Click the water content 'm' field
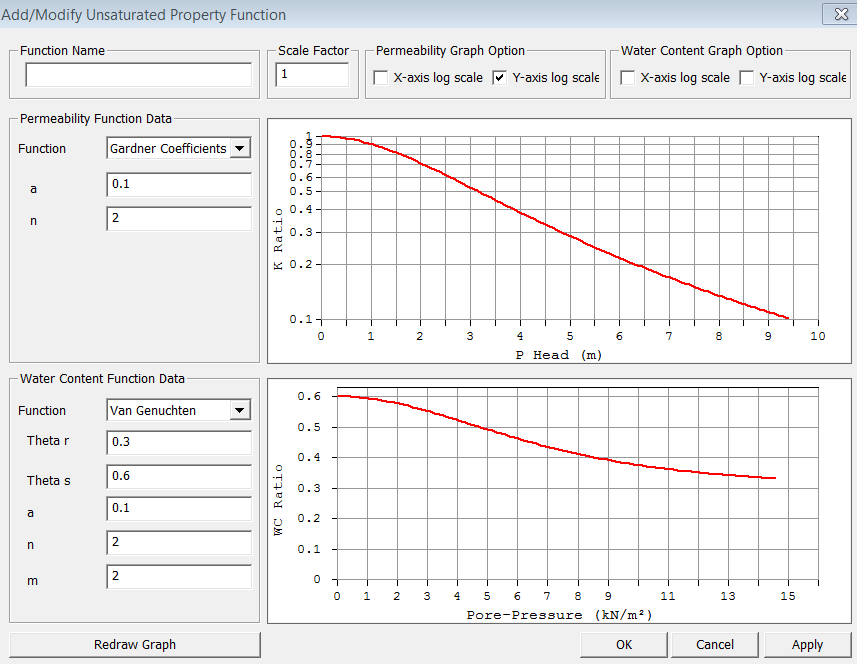The height and width of the screenshot is (664, 857). 179,577
